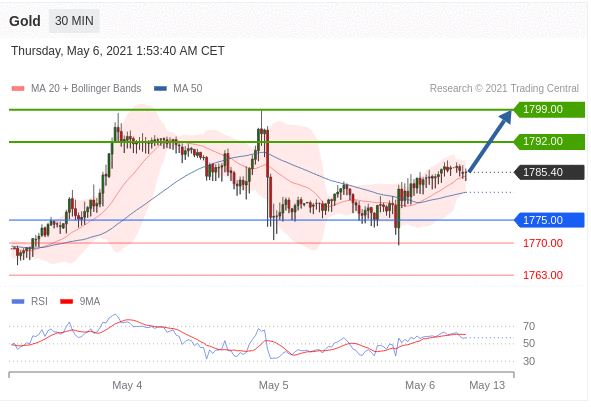The image size is (591, 412).
Task: Click the blue upward forecast arrow
Action: (490, 141)
